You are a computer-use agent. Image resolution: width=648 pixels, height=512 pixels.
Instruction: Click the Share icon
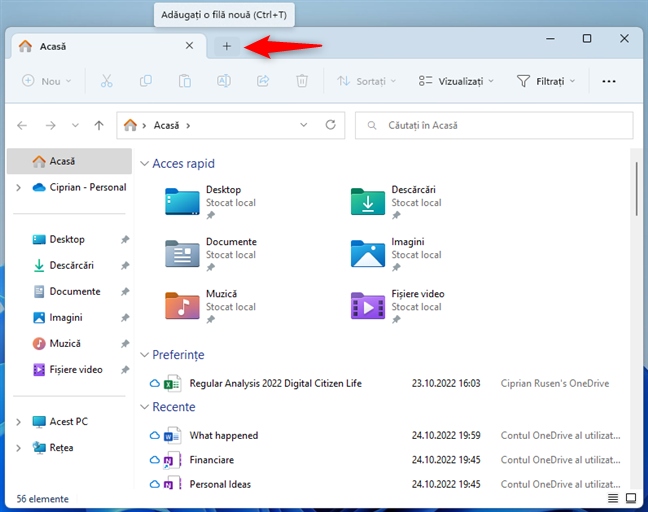pos(263,81)
